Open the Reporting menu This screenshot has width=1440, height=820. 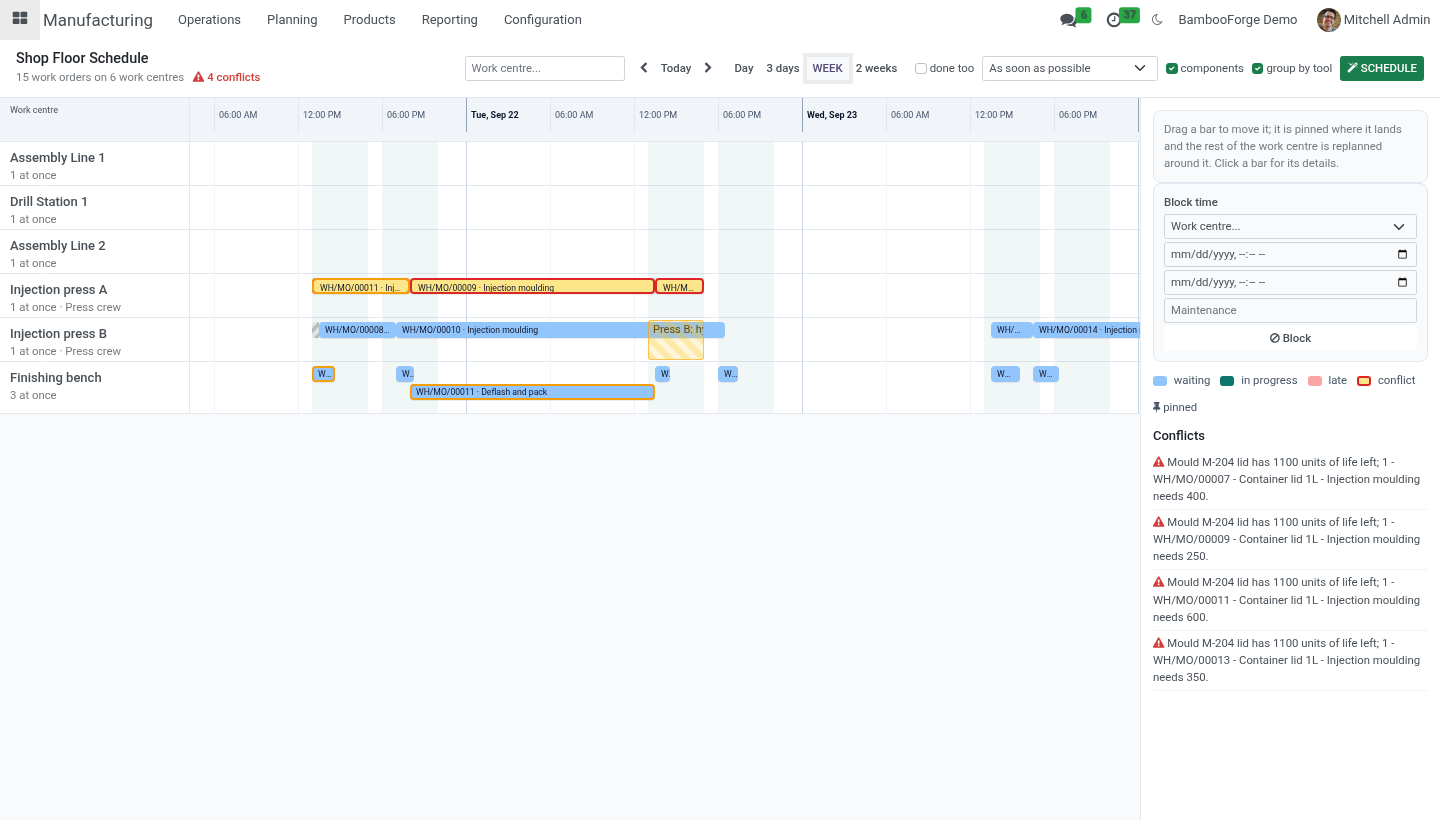(x=450, y=20)
